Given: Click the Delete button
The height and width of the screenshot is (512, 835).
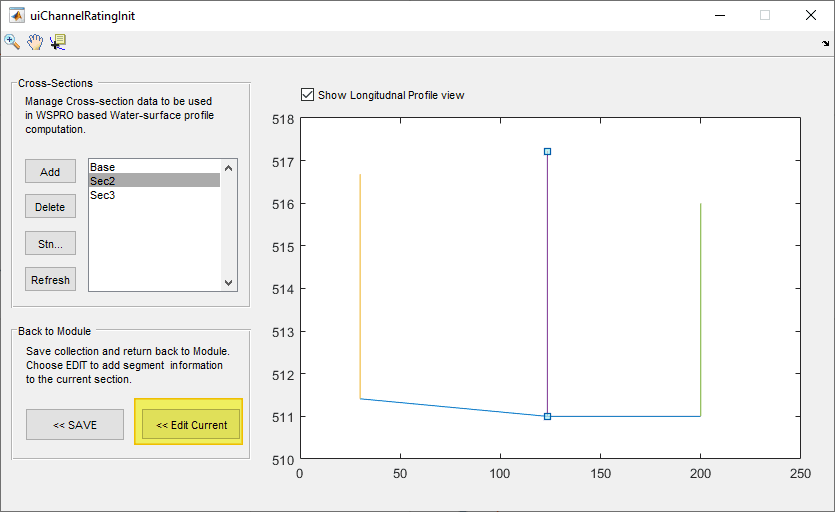Looking at the screenshot, I should (50, 207).
